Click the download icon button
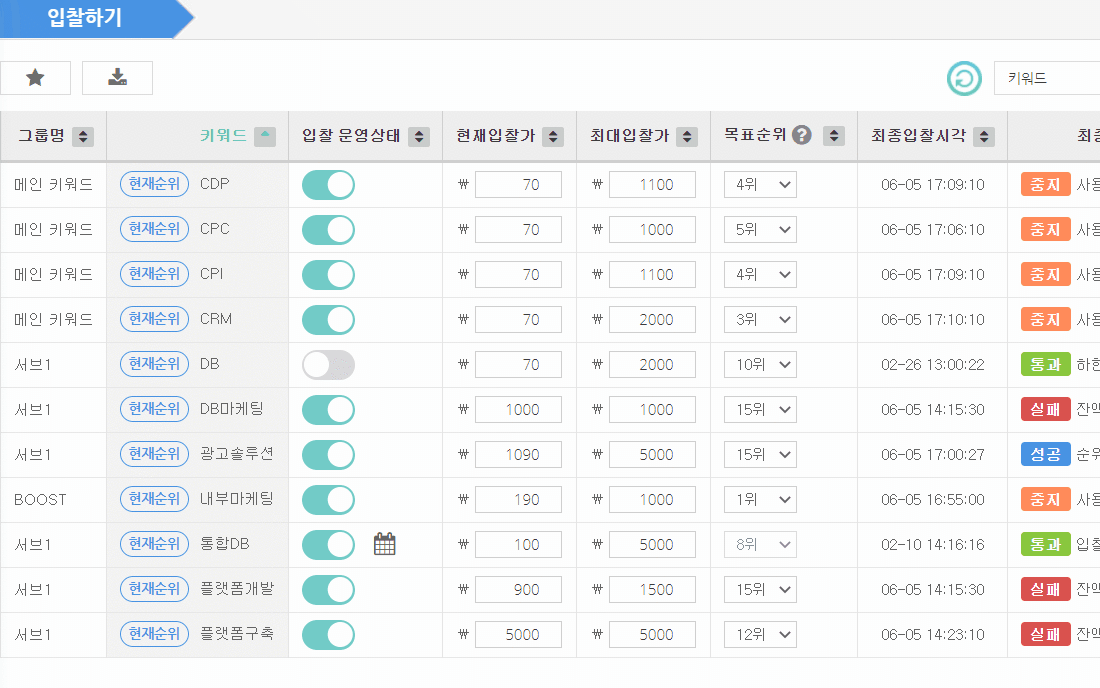The width and height of the screenshot is (1100, 688). pyautogui.click(x=117, y=78)
